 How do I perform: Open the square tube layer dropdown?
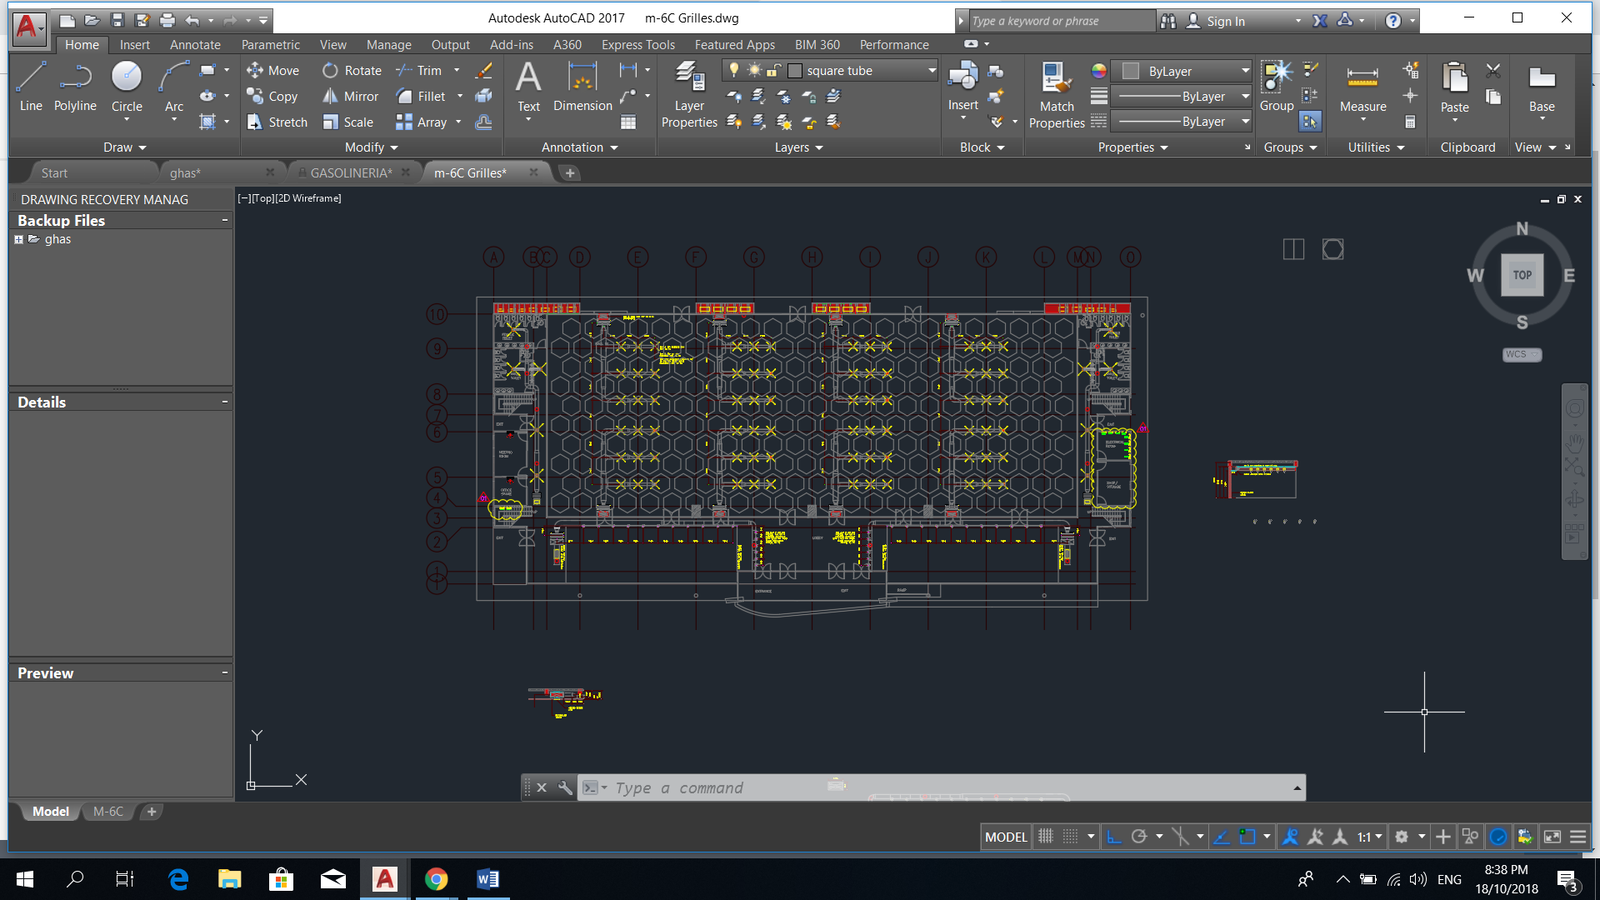[931, 71]
